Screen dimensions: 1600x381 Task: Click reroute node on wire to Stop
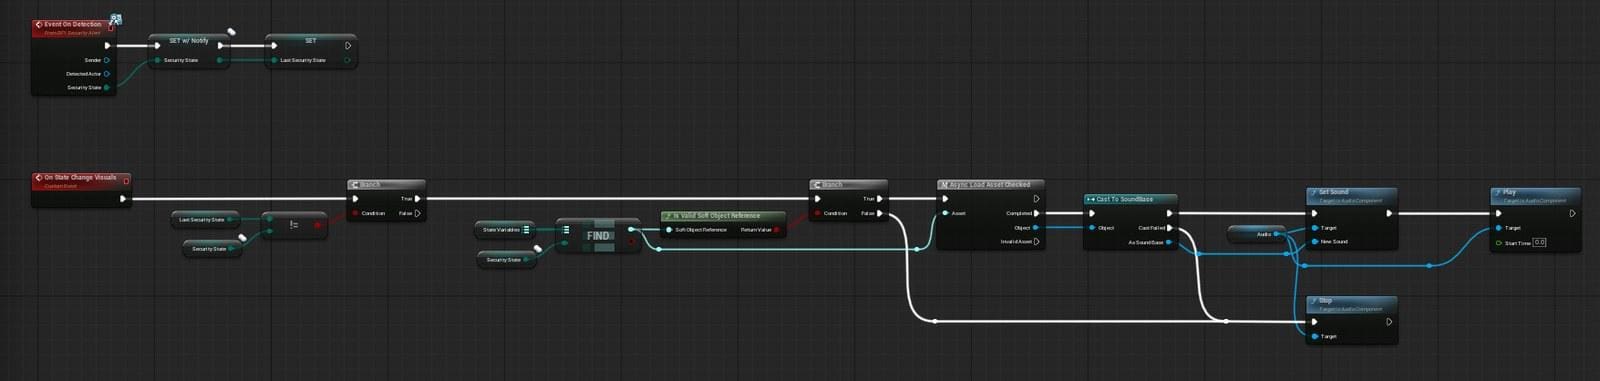1226,321
